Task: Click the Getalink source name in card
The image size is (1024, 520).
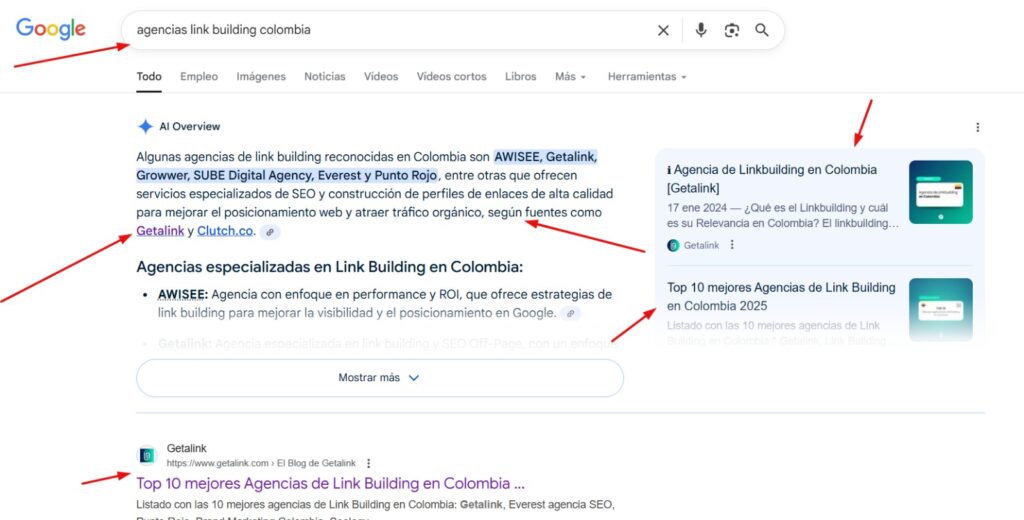Action: (x=701, y=246)
